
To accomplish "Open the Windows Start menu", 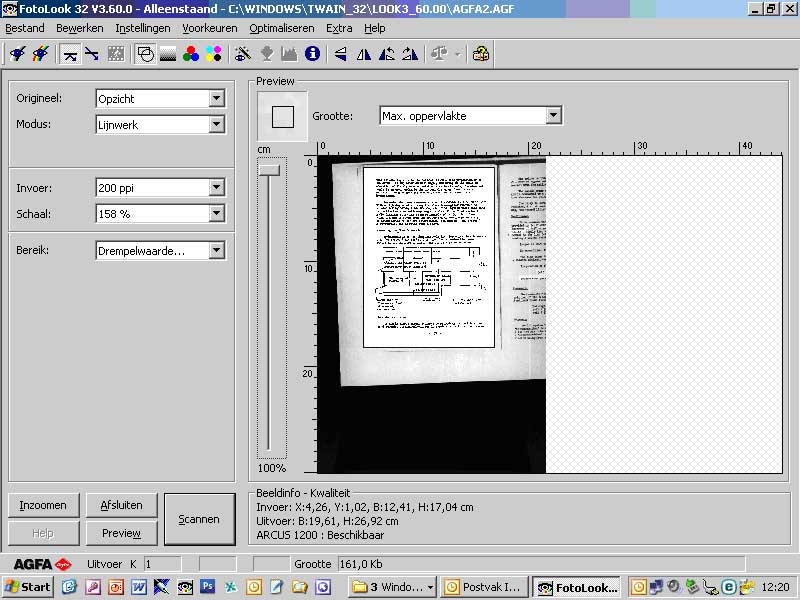I will coord(29,587).
